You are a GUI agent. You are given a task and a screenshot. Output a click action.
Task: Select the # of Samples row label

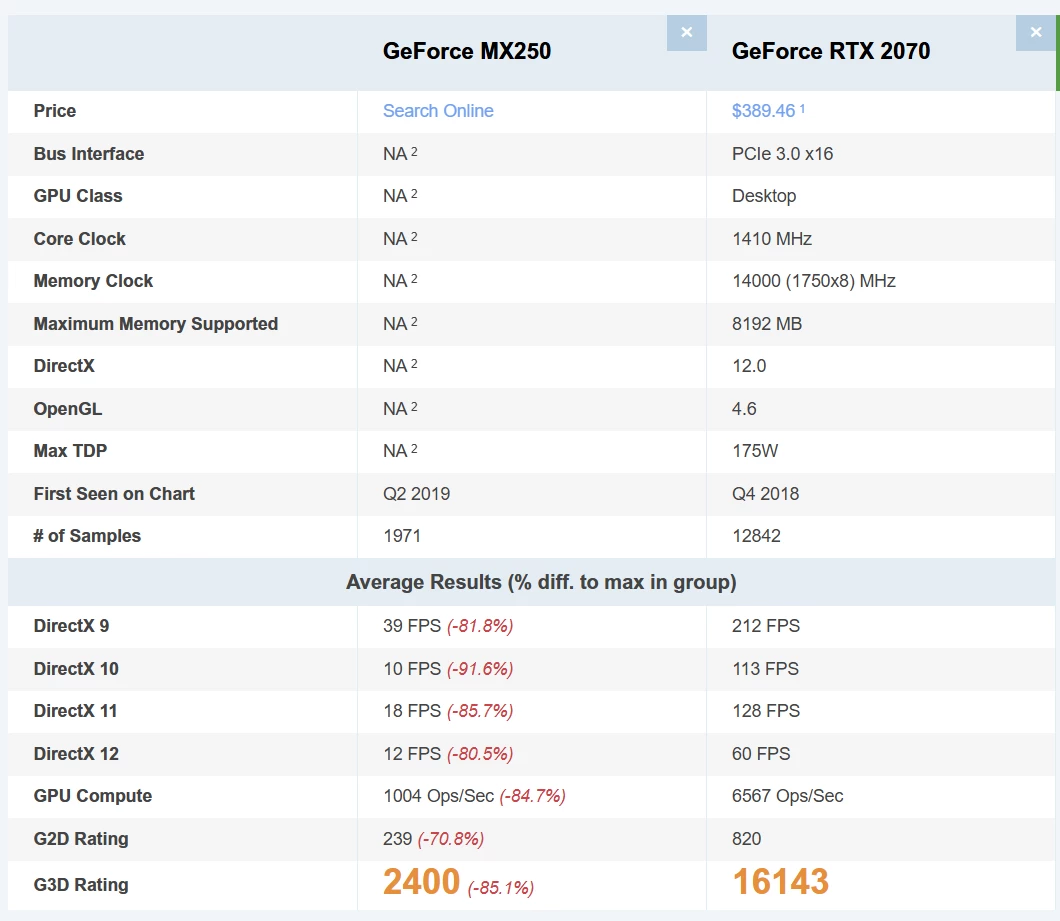[x=87, y=536]
